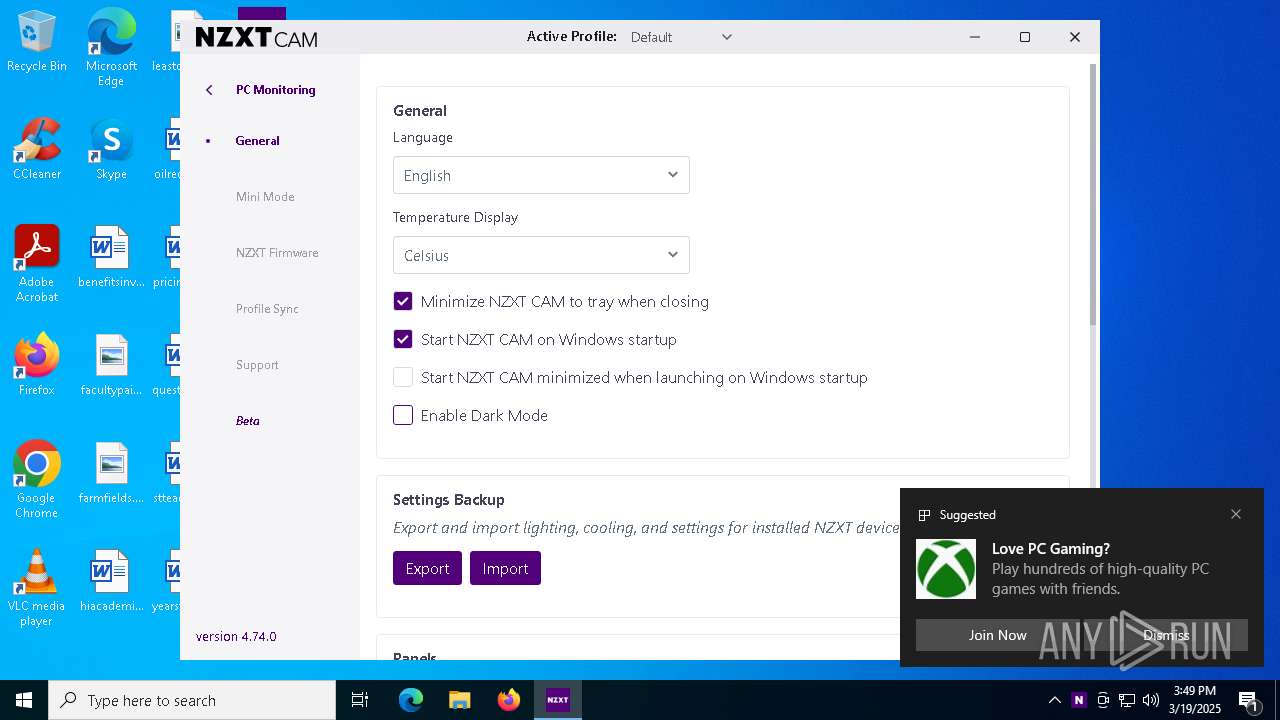The height and width of the screenshot is (720, 1280).
Task: Uncheck Start NZXT CAM on Windows startup
Action: pos(403,339)
